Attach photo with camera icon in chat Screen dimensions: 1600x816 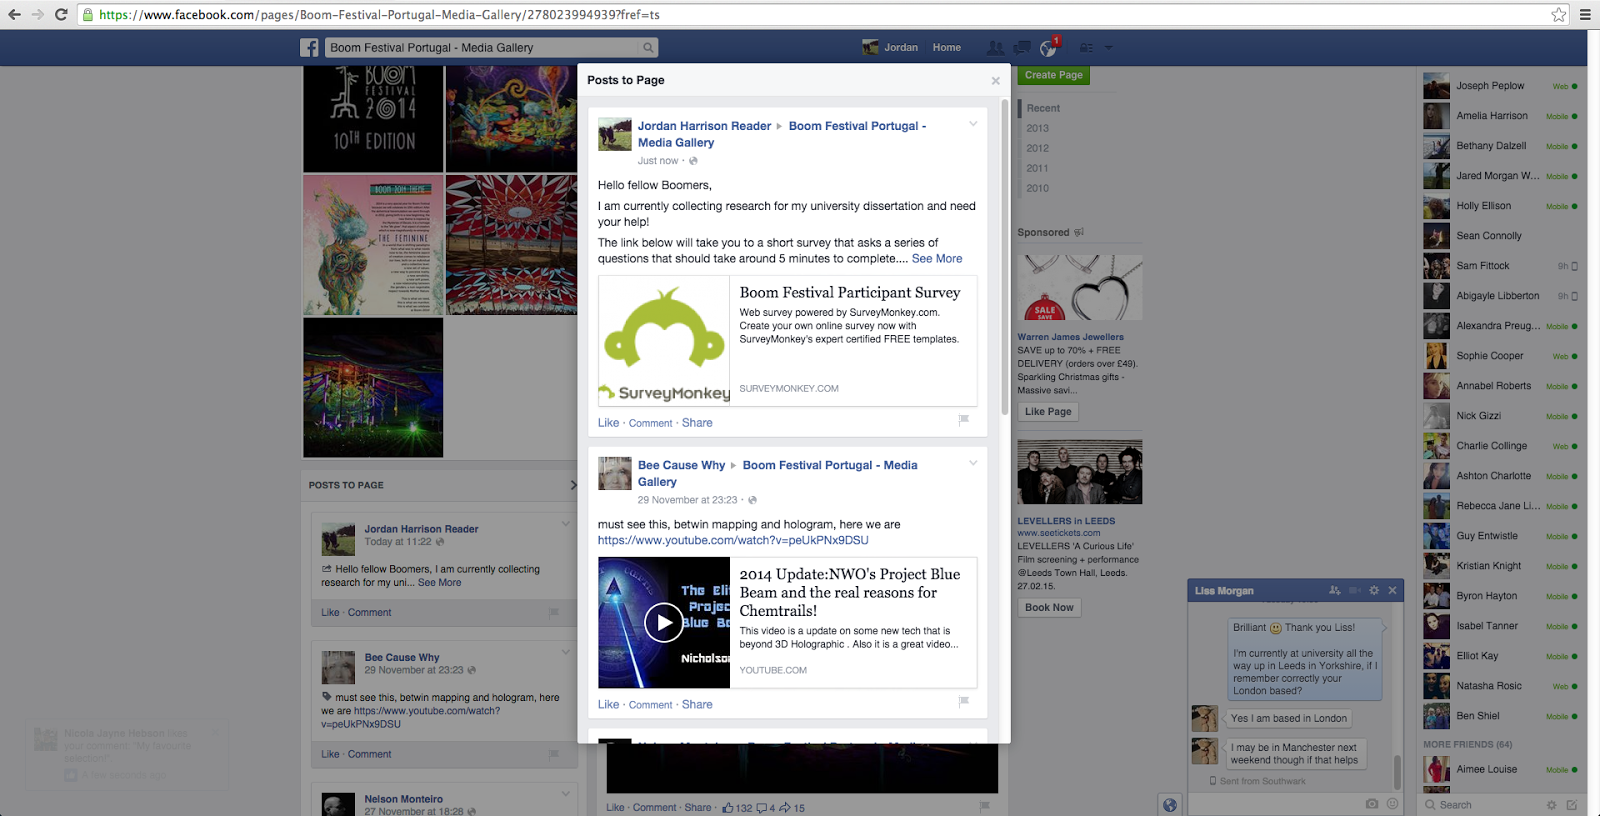(1372, 803)
